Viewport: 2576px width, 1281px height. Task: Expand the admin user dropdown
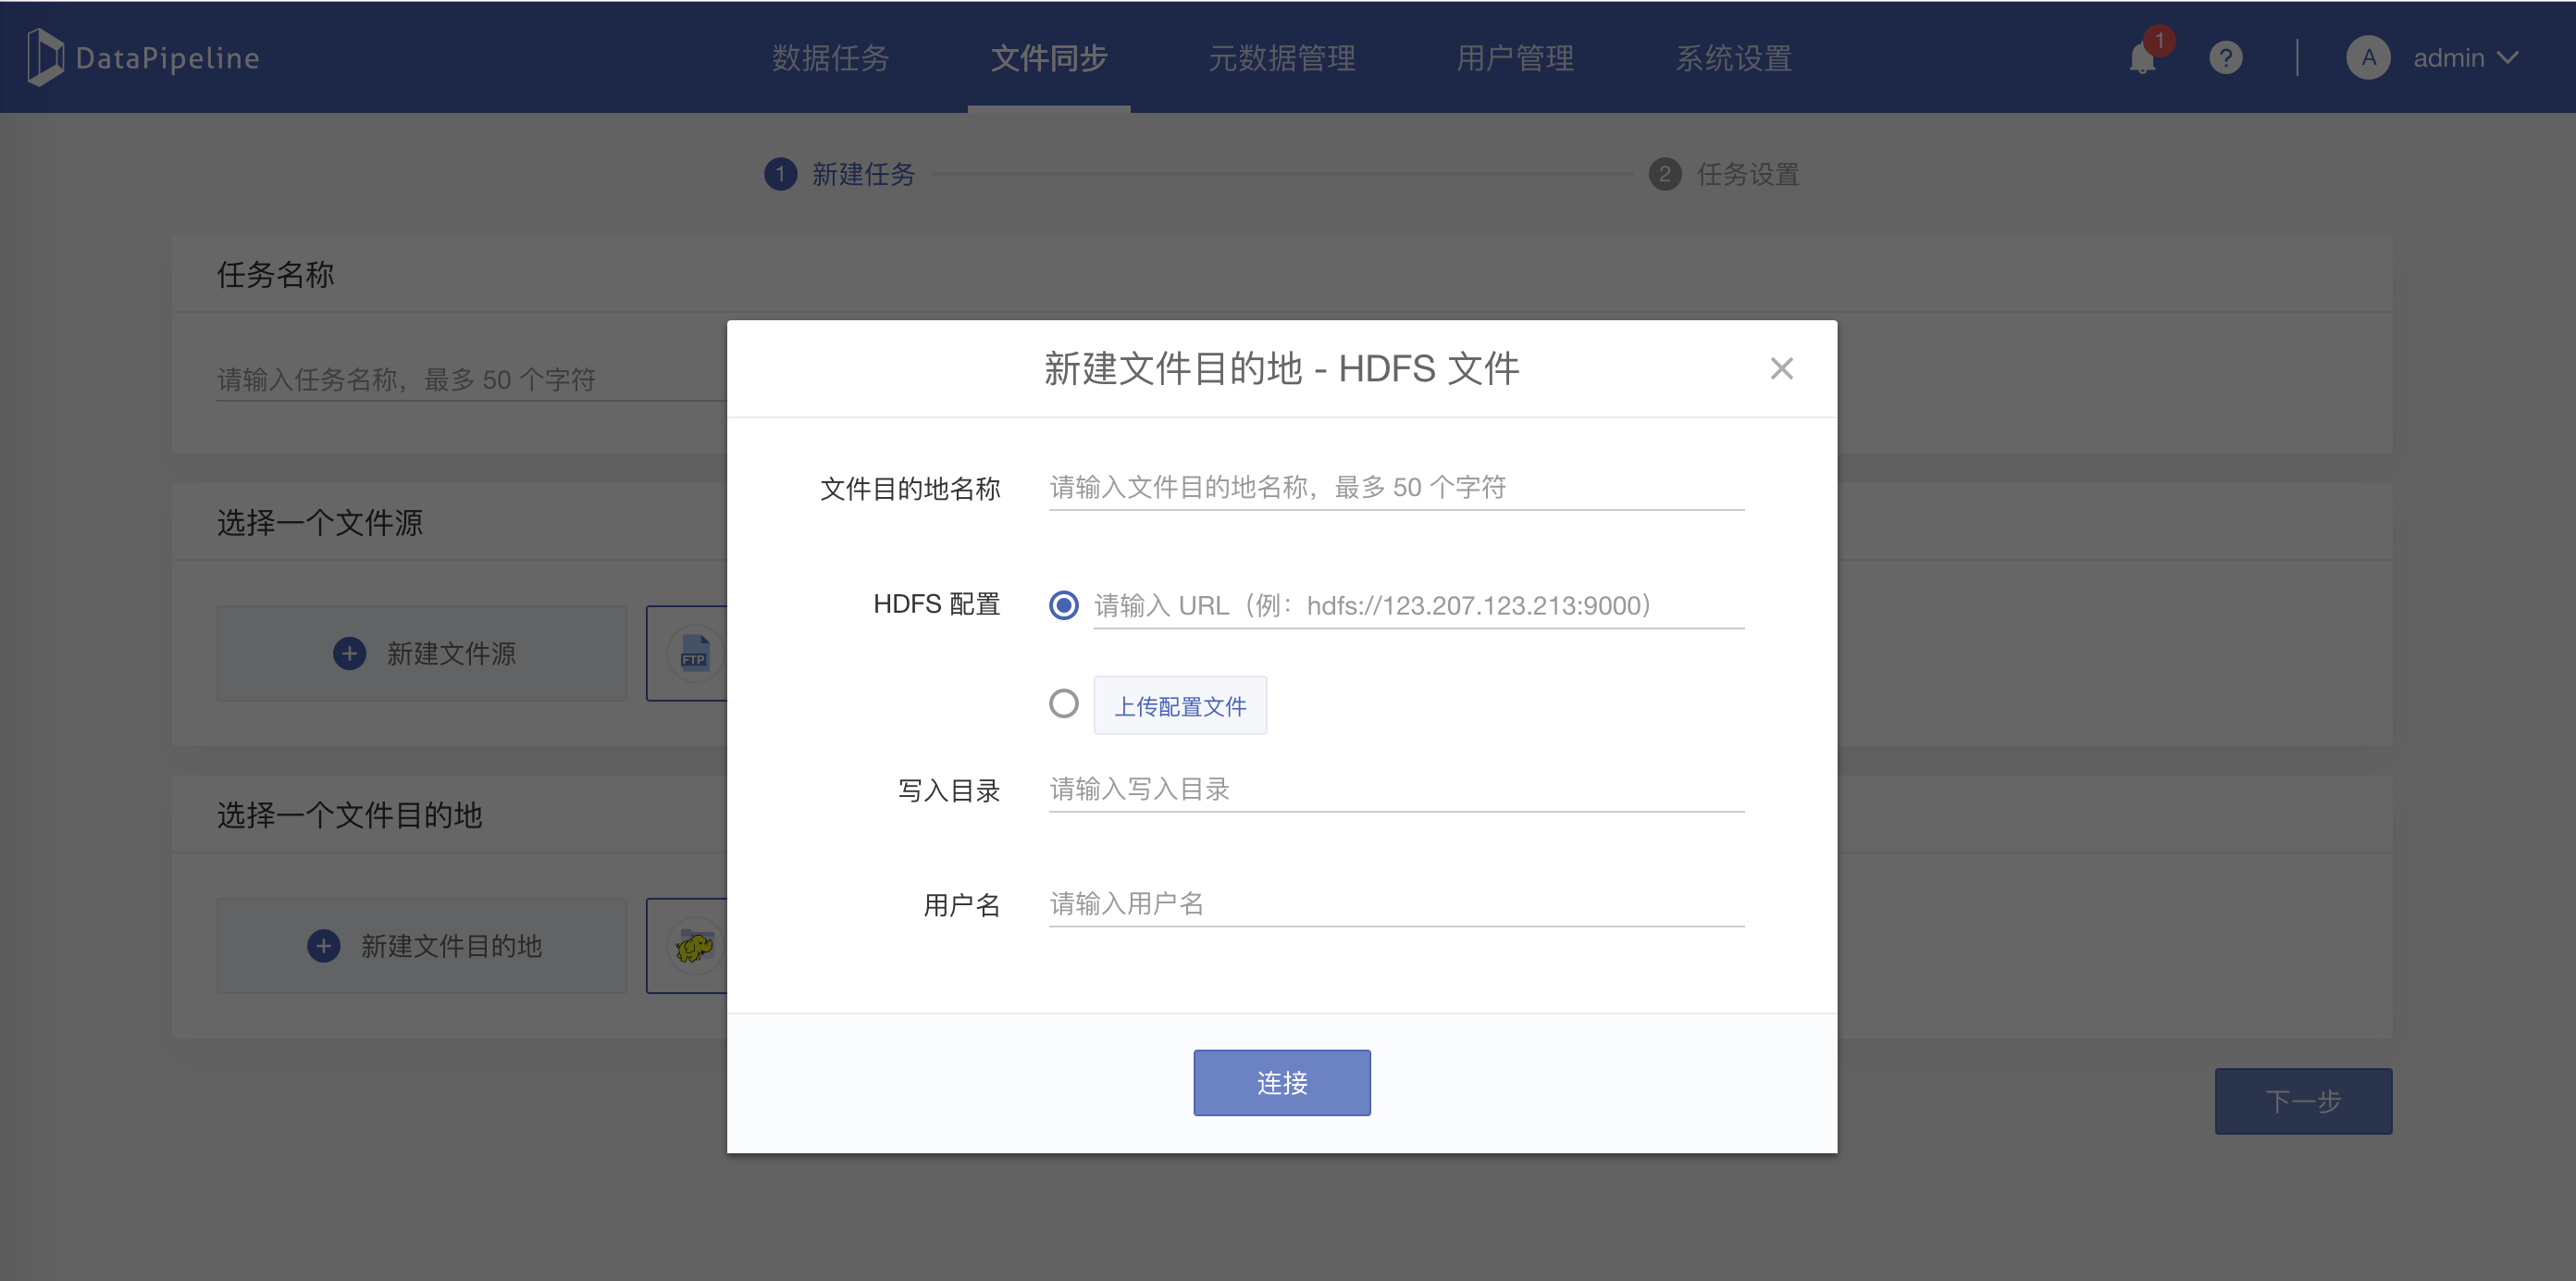[2507, 58]
